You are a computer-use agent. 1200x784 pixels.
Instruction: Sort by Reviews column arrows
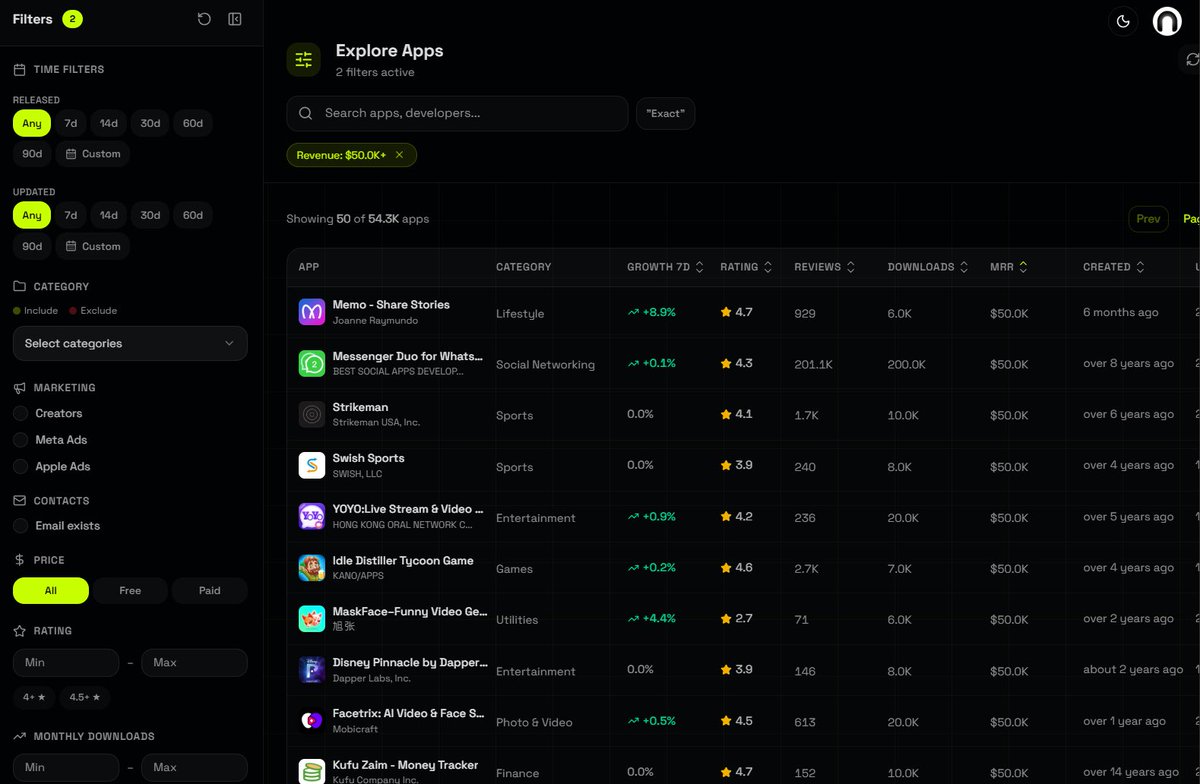point(851,267)
